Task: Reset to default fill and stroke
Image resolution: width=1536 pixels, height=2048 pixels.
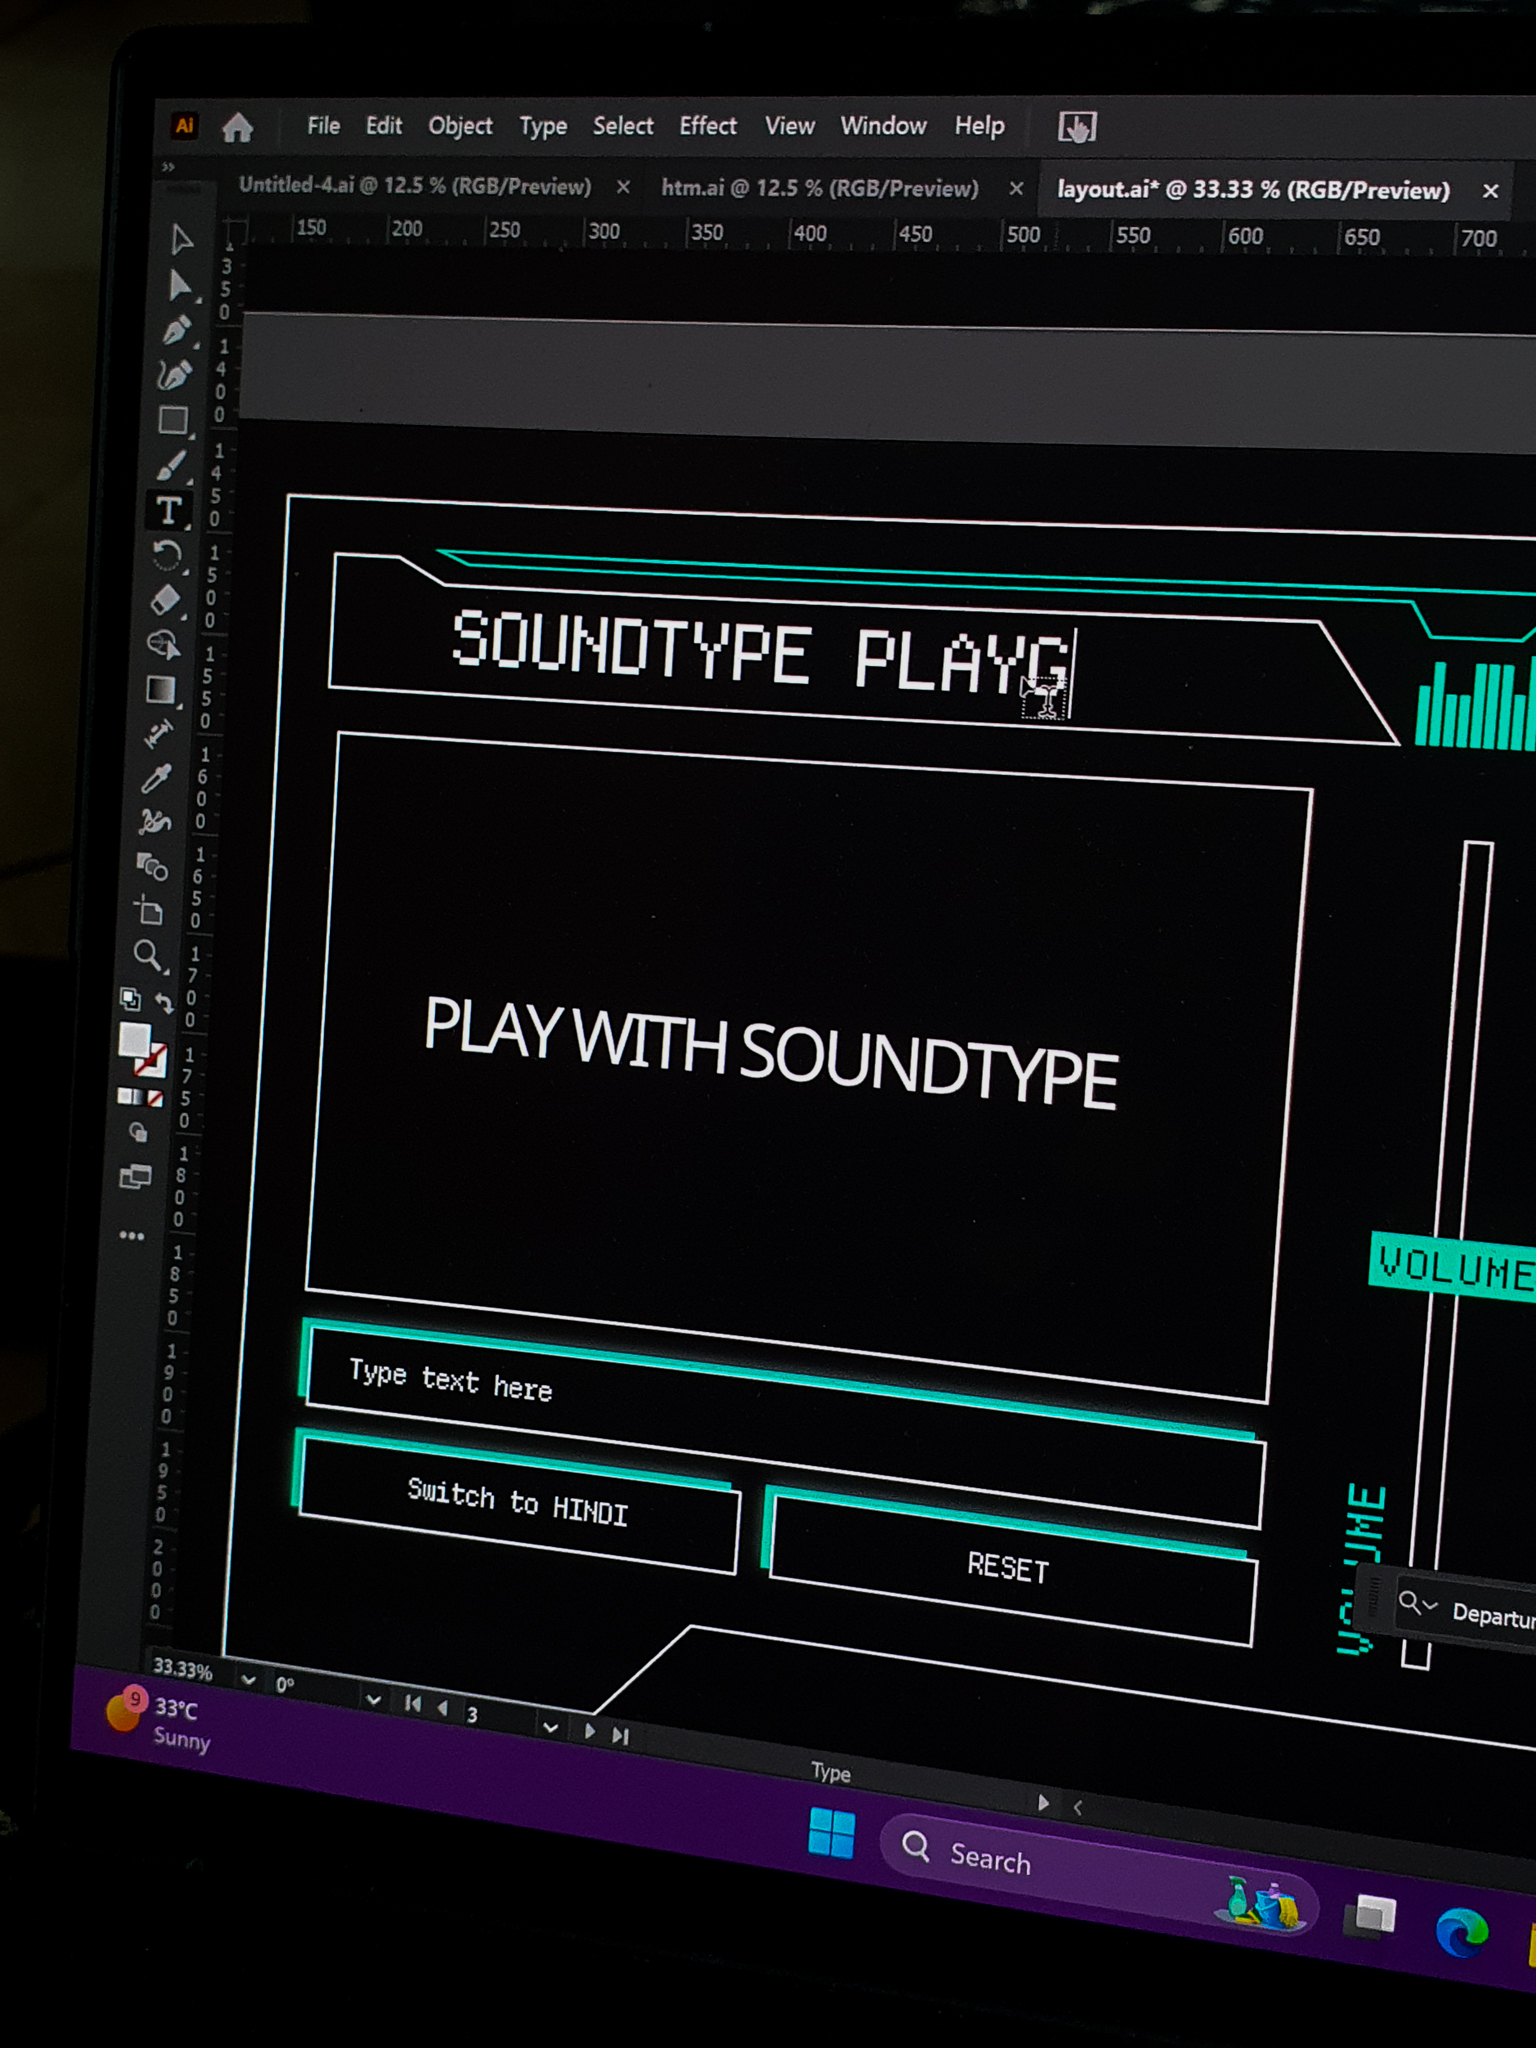Action: click(x=130, y=998)
